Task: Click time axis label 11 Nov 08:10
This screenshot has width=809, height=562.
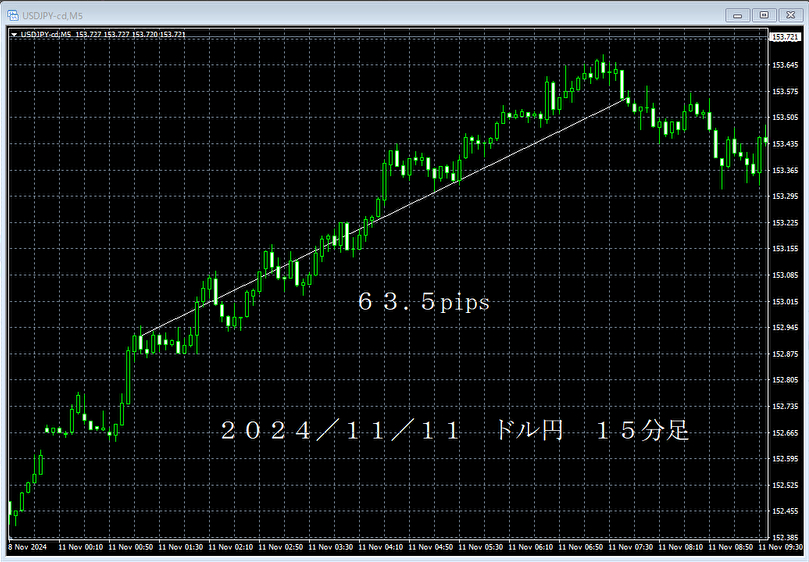Action: click(x=681, y=547)
